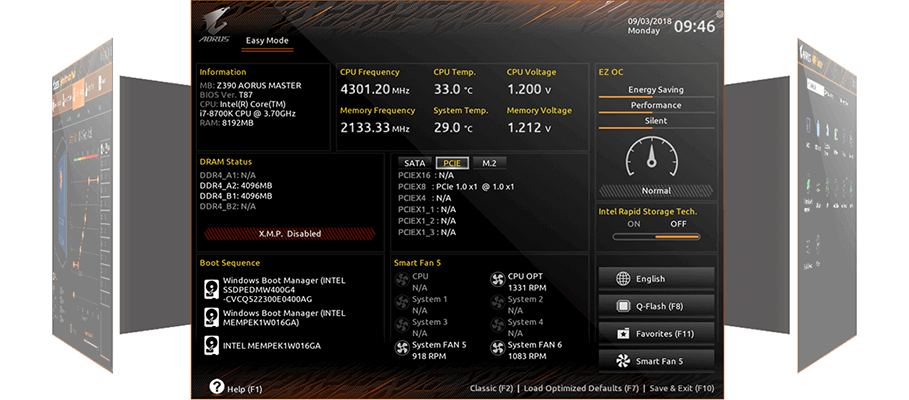This screenshot has width=909, height=400.
Task: Switch to Classic (F2) mode
Action: click(x=492, y=388)
